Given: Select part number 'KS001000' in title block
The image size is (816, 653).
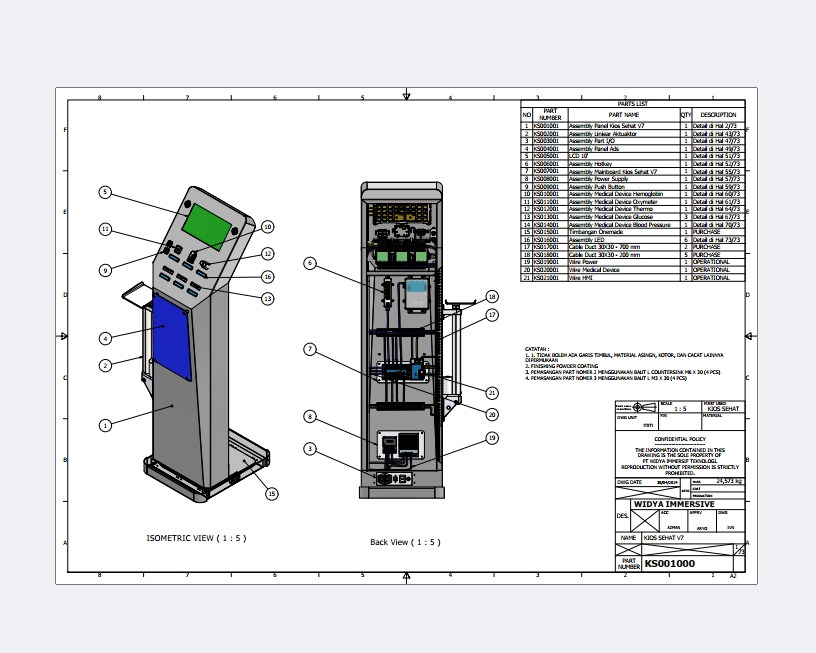Looking at the screenshot, I should tap(669, 564).
